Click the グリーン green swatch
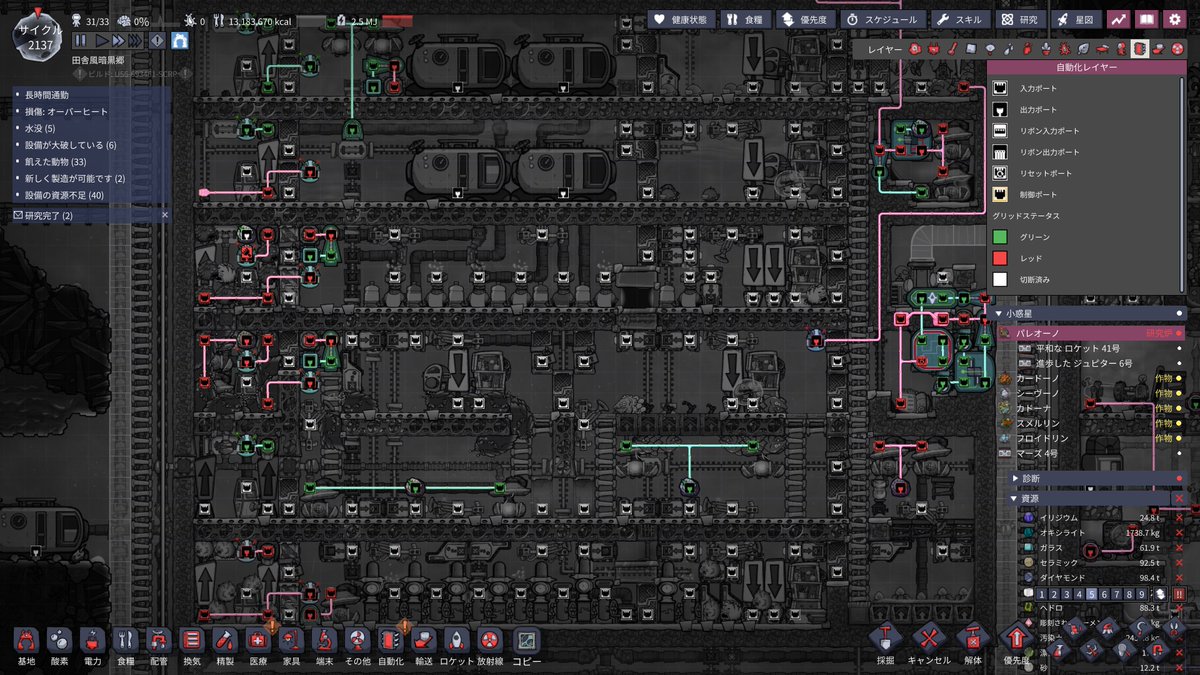This screenshot has height=675, width=1200. click(x=1000, y=237)
